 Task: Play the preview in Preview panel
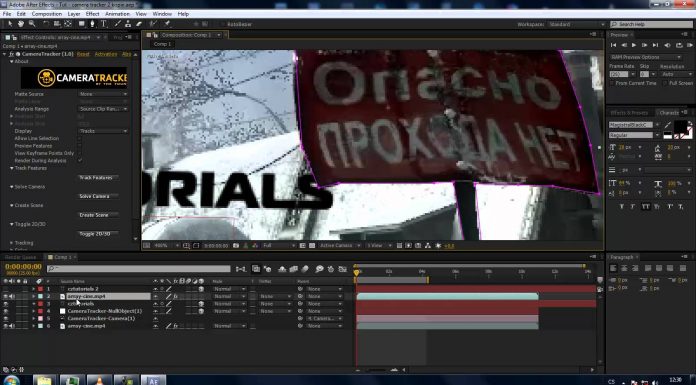point(634,45)
